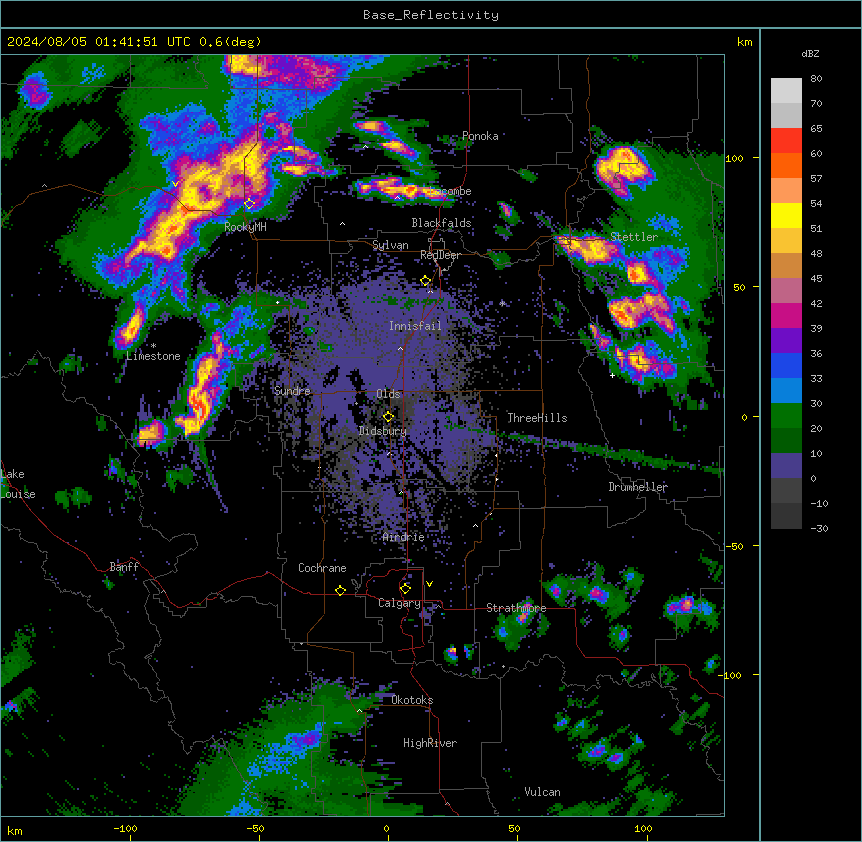Click the yellow diamond marker beside RockyMH
This screenshot has height=842, width=862.
[250, 204]
